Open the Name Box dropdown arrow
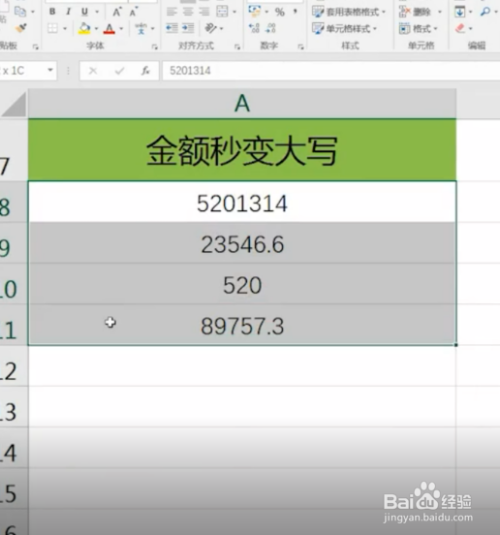 (x=50, y=70)
